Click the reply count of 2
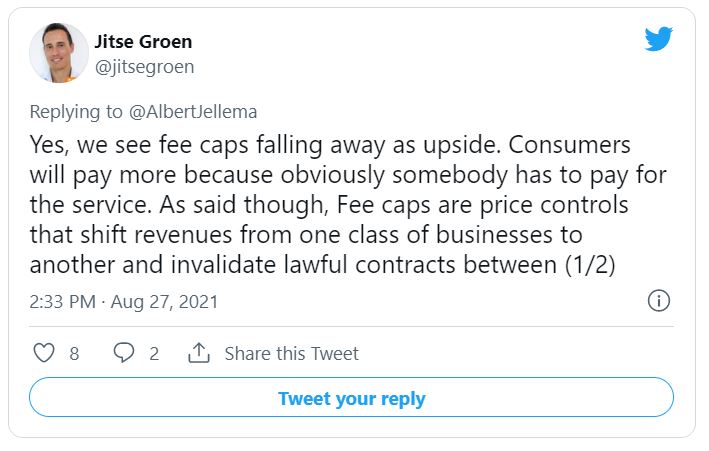This screenshot has width=709, height=451. pyautogui.click(x=154, y=354)
